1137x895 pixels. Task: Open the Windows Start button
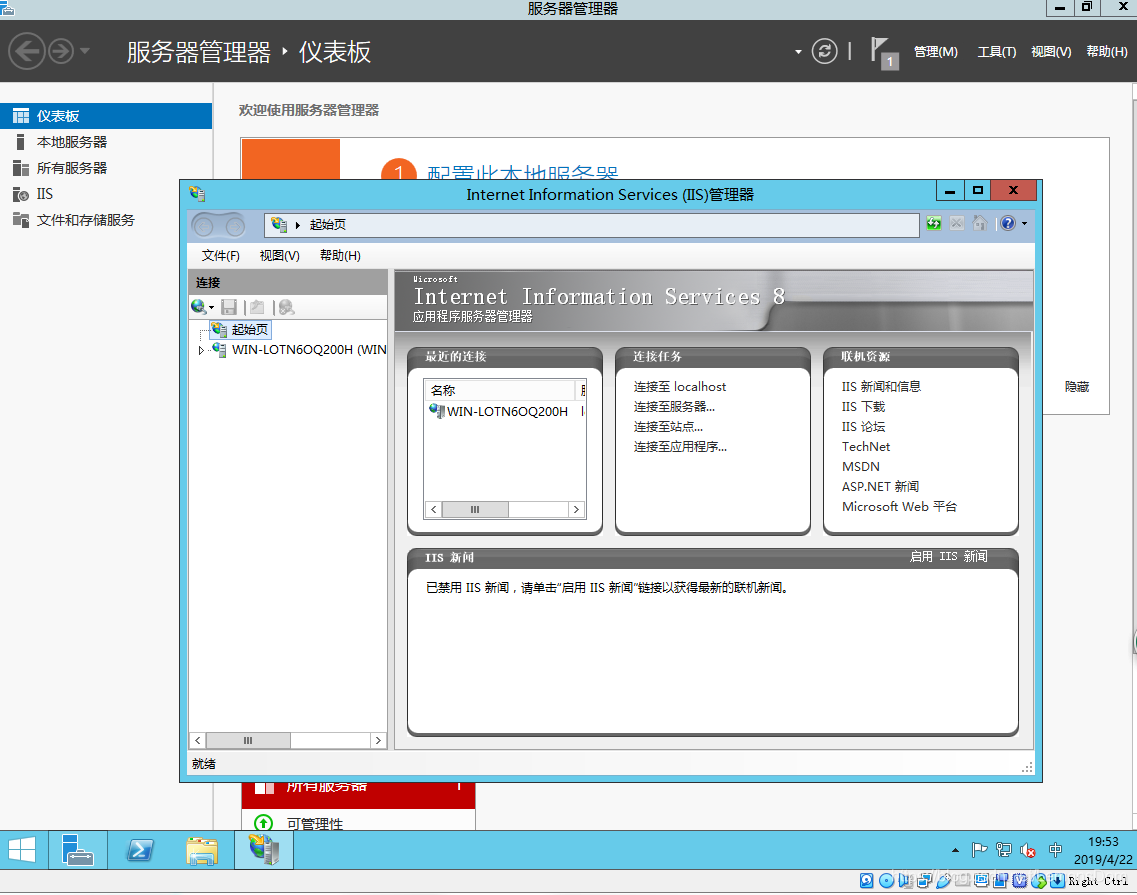22,849
